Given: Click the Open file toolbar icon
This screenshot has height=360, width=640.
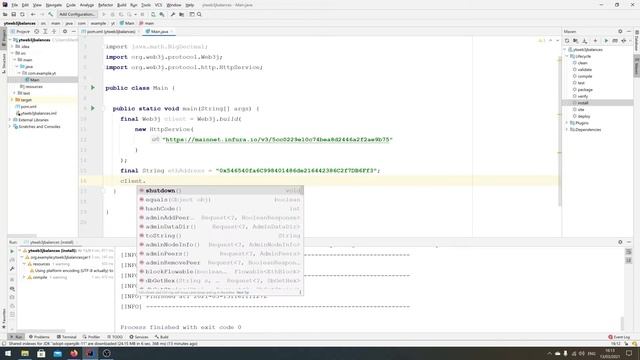Looking at the screenshot, I should tap(5, 14).
